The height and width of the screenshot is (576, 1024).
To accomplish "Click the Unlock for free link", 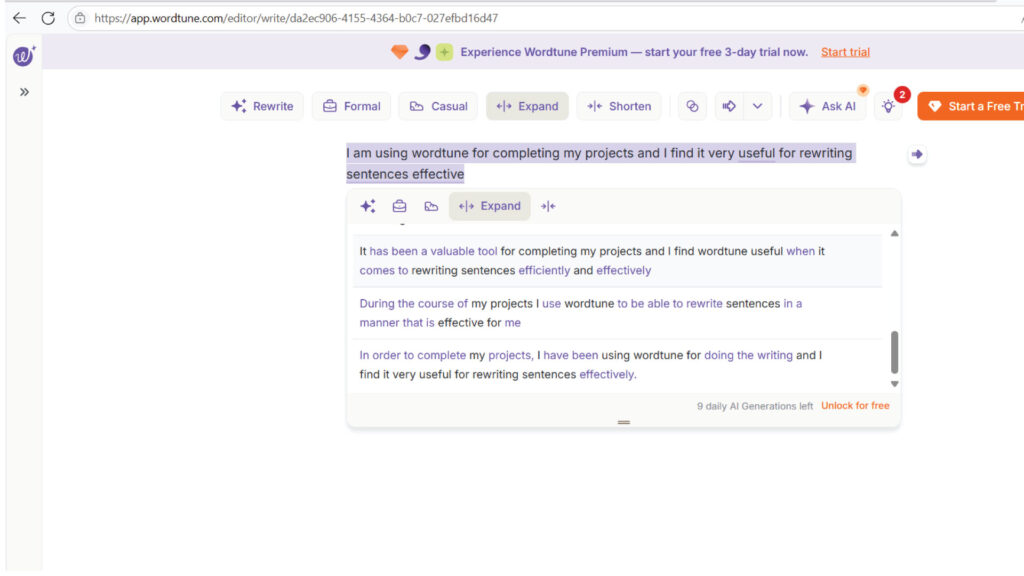I will pos(855,406).
